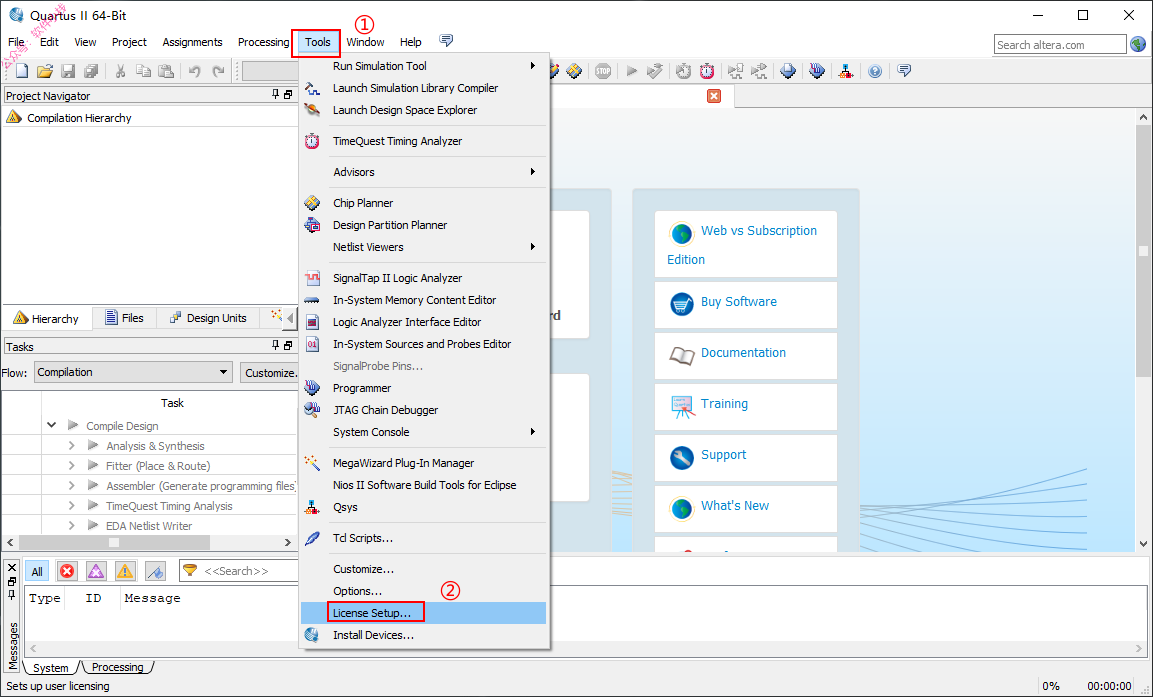Click the Cut scissors icon
This screenshot has width=1153, height=697.
point(120,71)
